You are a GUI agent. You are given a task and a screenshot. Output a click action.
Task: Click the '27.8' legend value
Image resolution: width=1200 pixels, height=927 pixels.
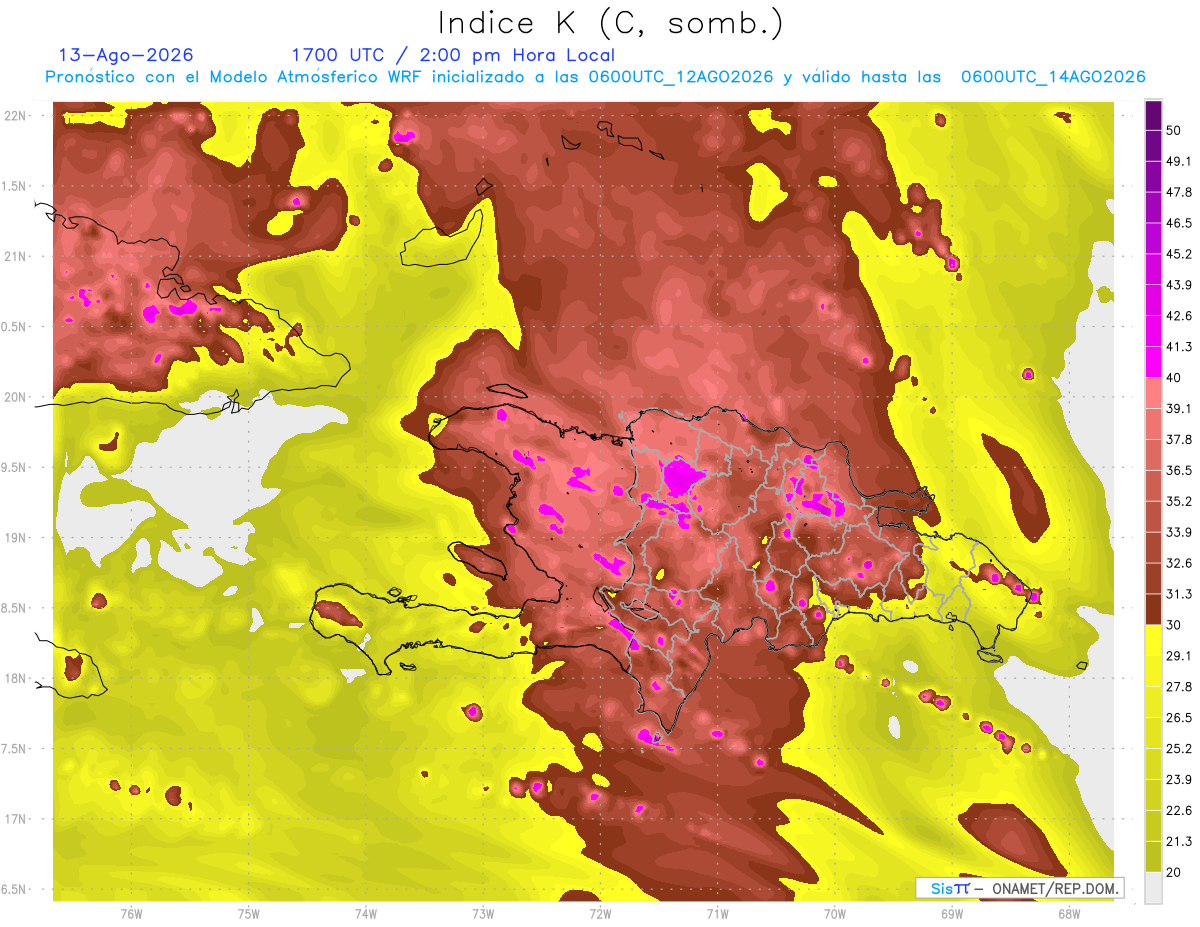(1179, 687)
